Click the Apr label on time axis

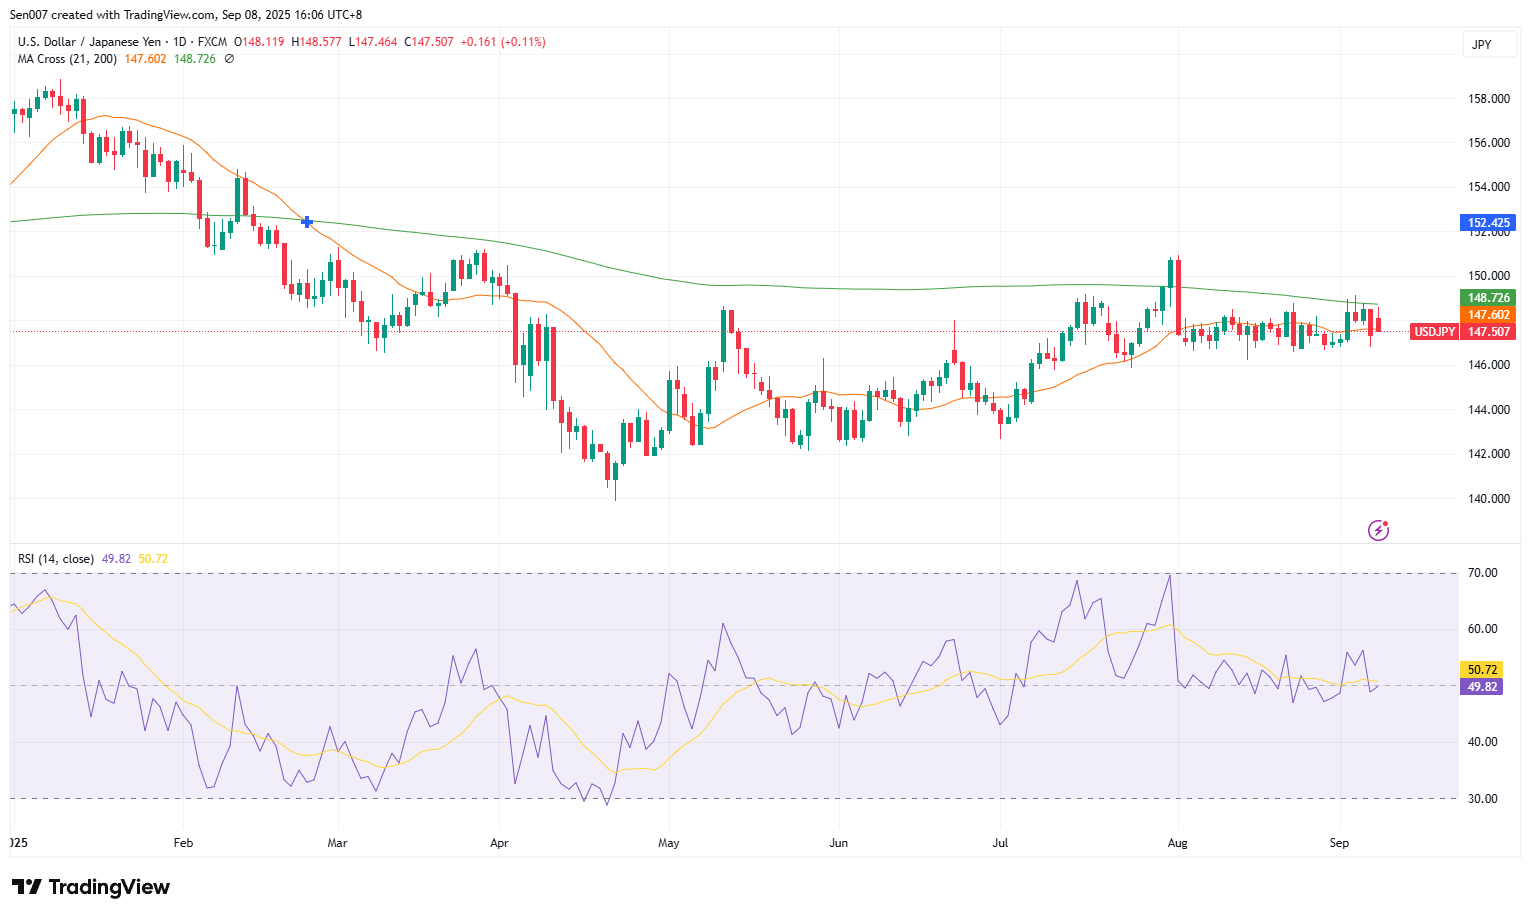pos(499,843)
